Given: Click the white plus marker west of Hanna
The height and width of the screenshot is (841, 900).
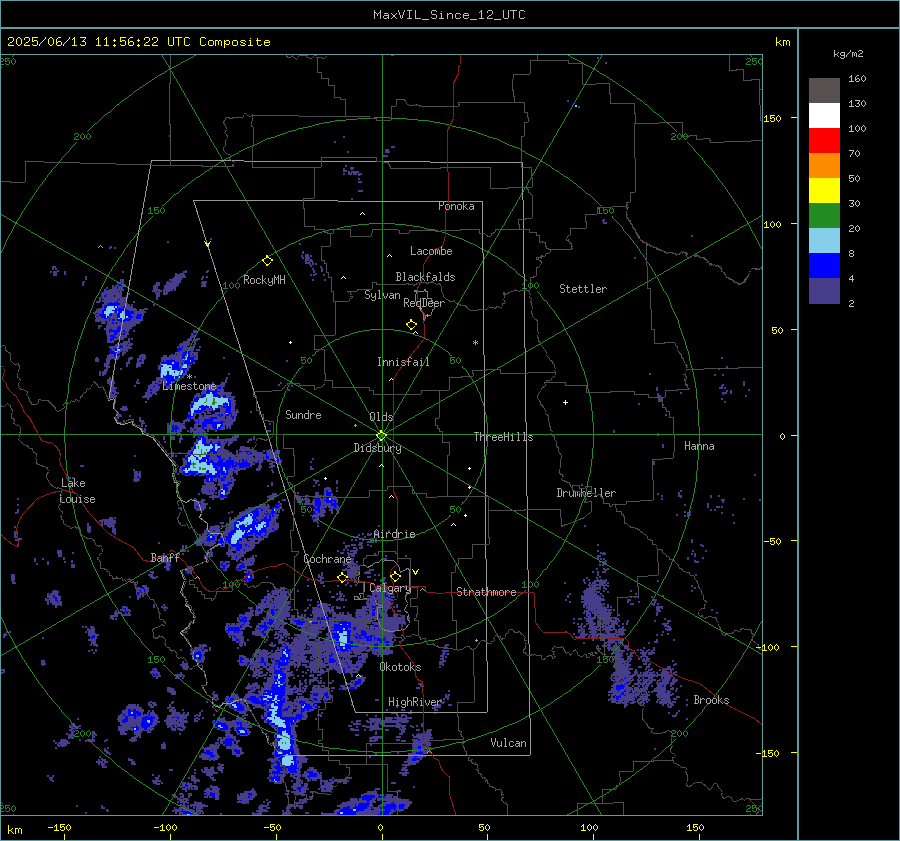Looking at the screenshot, I should click(x=565, y=402).
